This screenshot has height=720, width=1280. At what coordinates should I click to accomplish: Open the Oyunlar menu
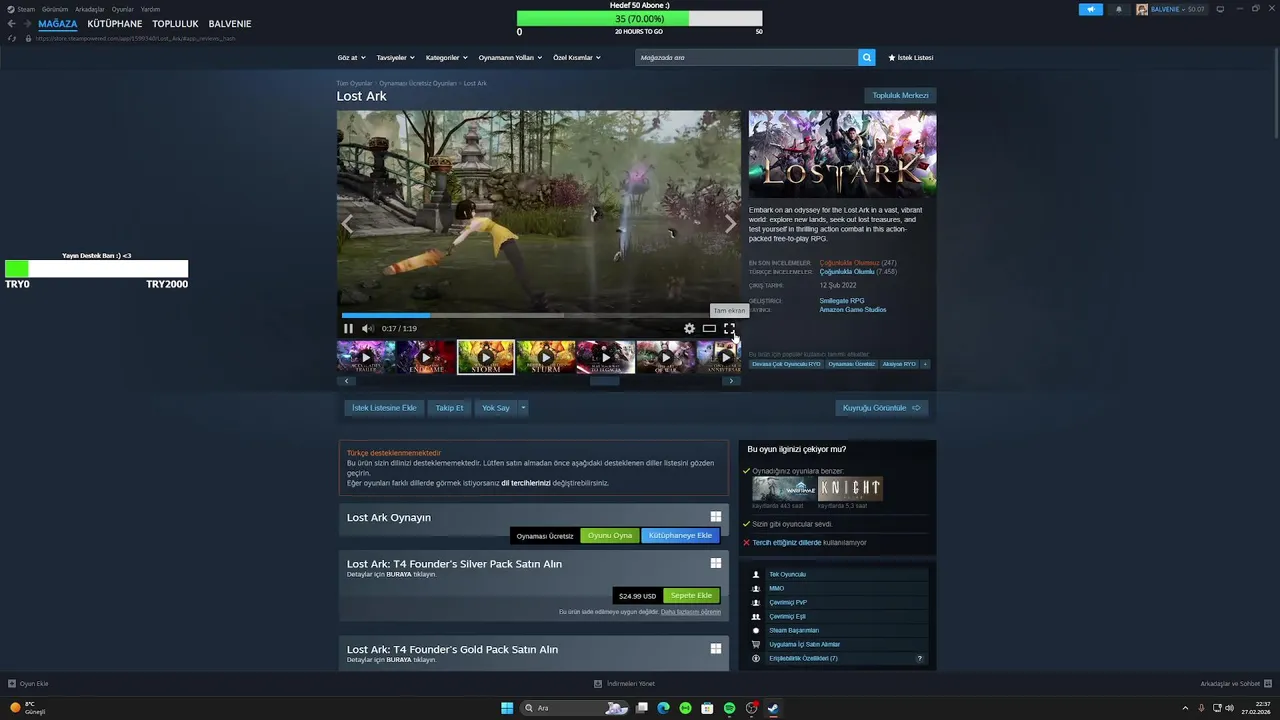(123, 9)
